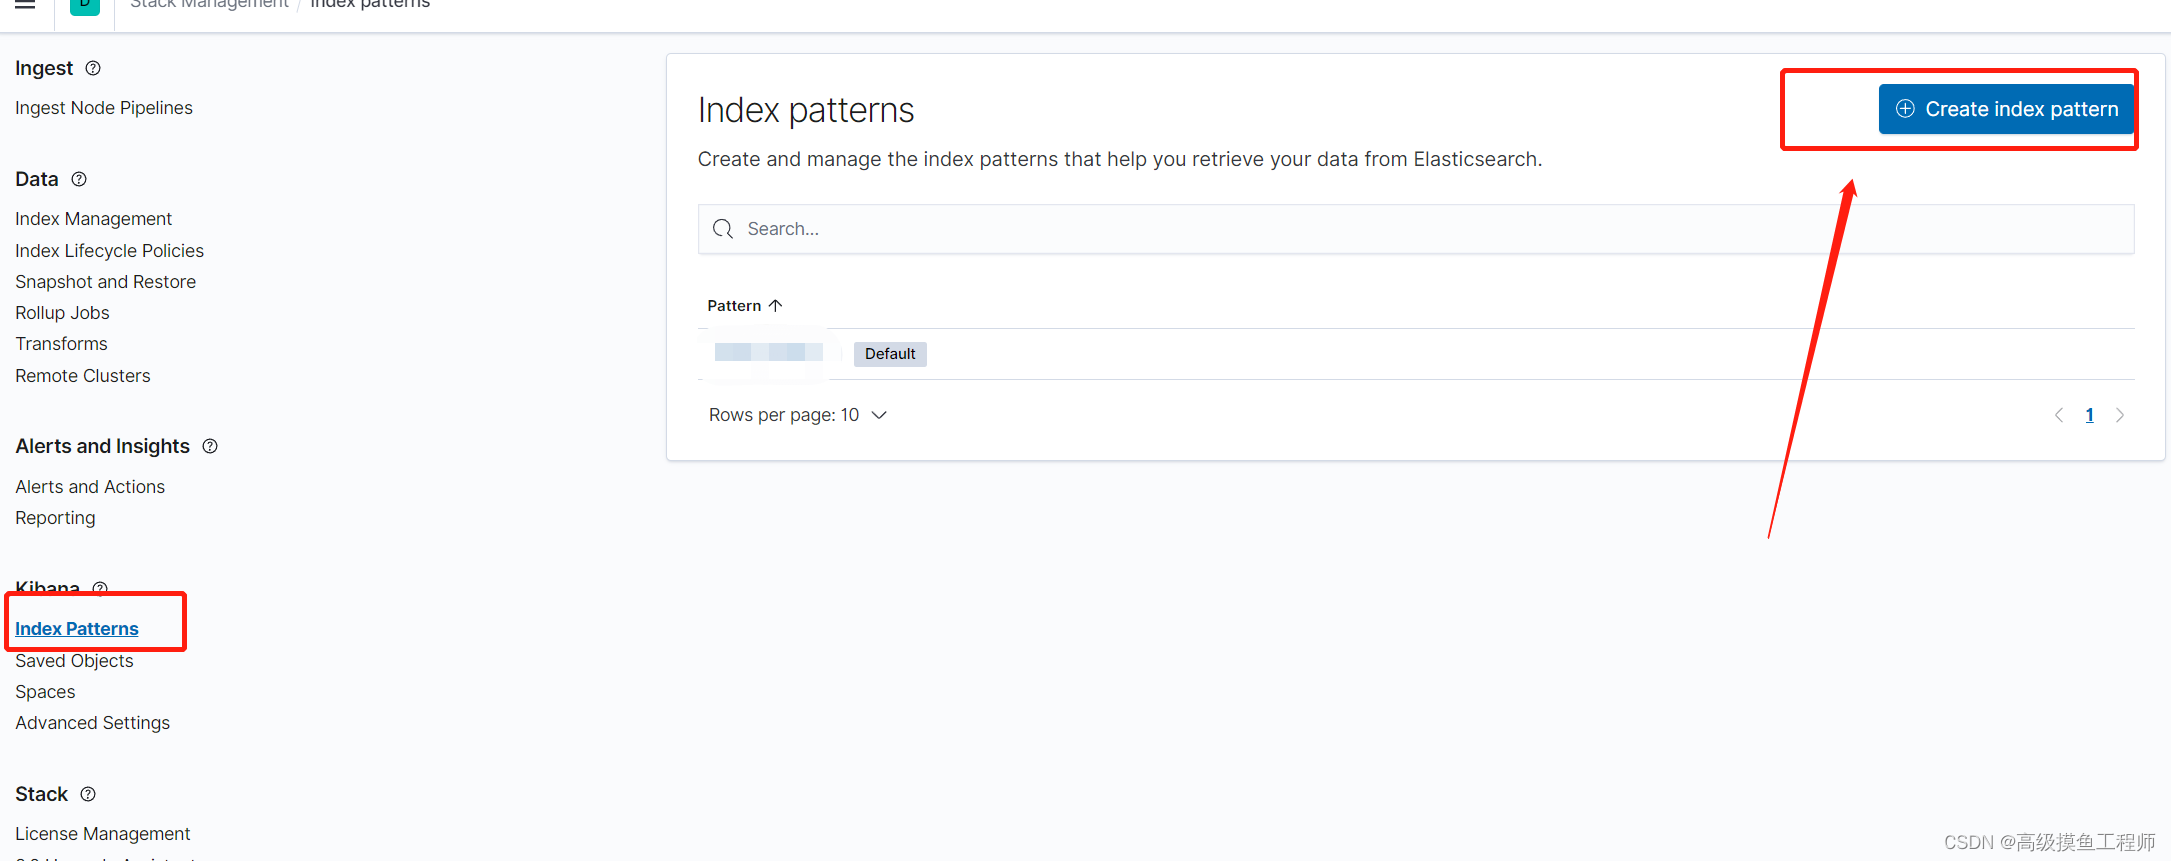Viewport: 2171px width, 861px height.
Task: Focus the index pattern Search field
Action: click(1416, 229)
